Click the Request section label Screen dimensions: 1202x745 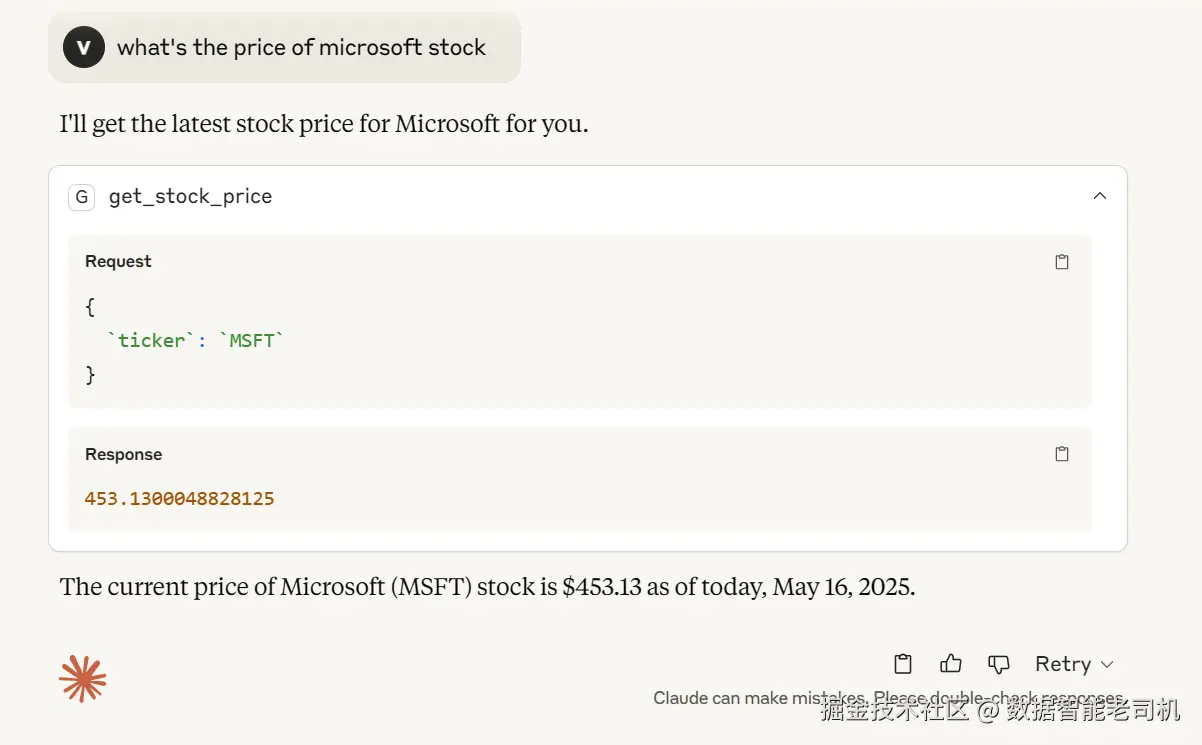[118, 262]
